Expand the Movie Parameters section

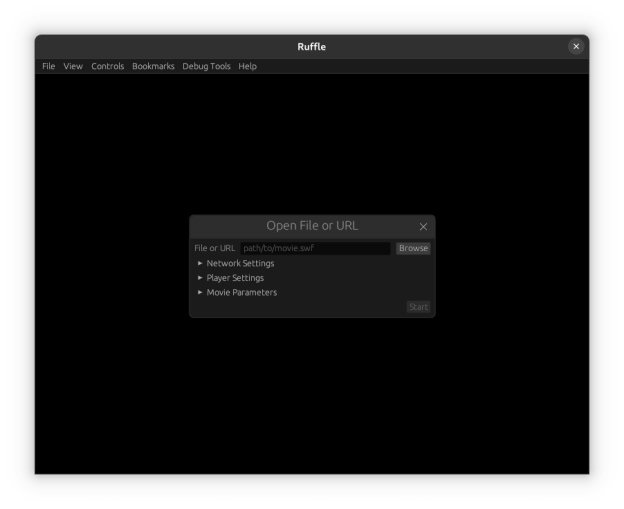pos(241,292)
